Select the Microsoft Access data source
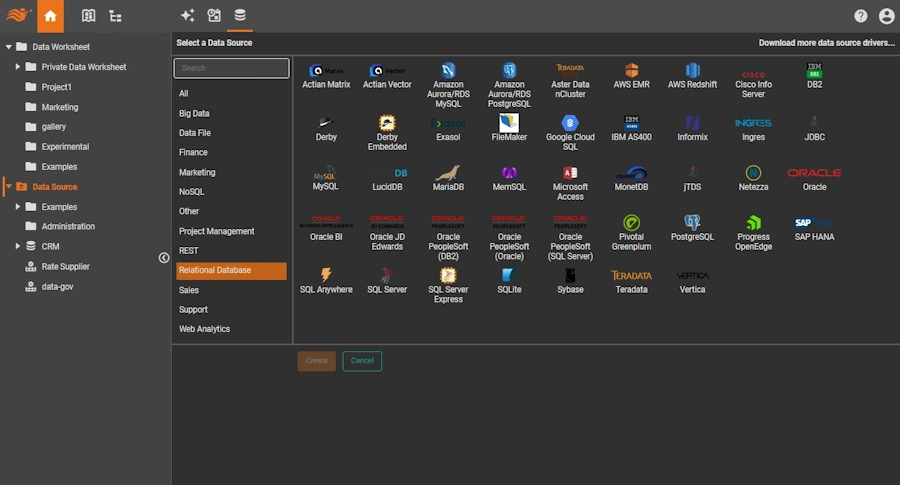Image resolution: width=900 pixels, height=485 pixels. click(x=570, y=181)
